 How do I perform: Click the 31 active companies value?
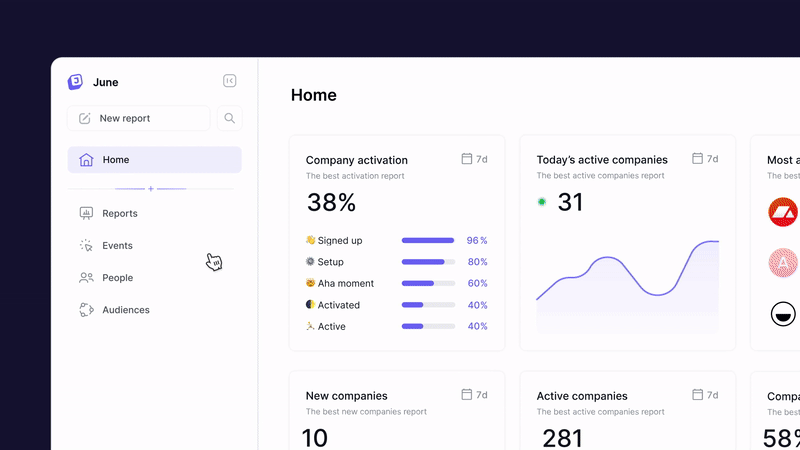(x=570, y=202)
